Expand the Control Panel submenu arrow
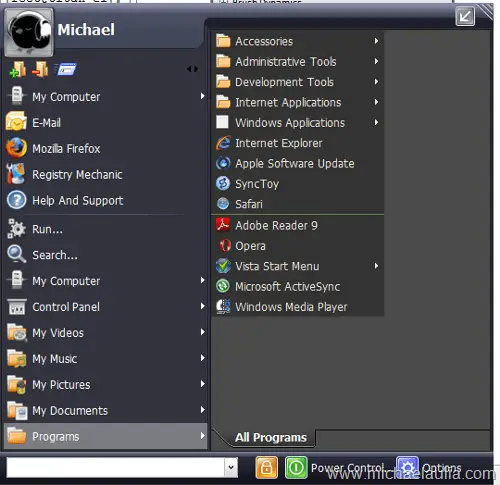This screenshot has height=485, width=500. pyautogui.click(x=202, y=306)
